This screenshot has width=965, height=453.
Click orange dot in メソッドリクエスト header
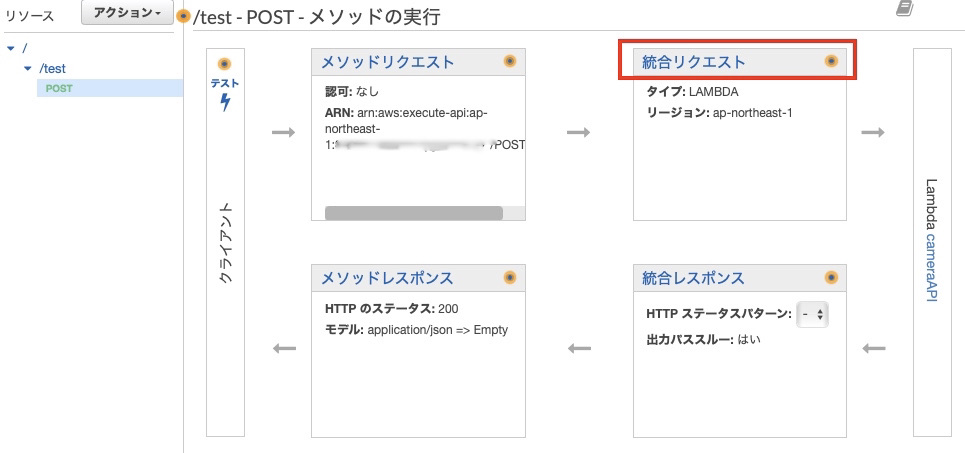[x=510, y=61]
